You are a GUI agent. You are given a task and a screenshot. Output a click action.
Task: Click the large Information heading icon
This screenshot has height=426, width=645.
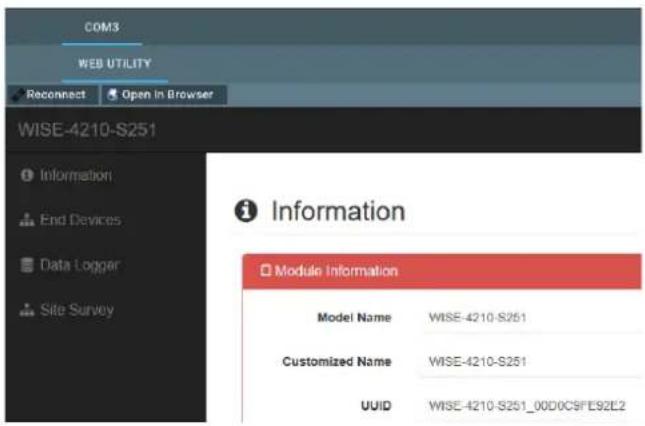click(x=246, y=211)
